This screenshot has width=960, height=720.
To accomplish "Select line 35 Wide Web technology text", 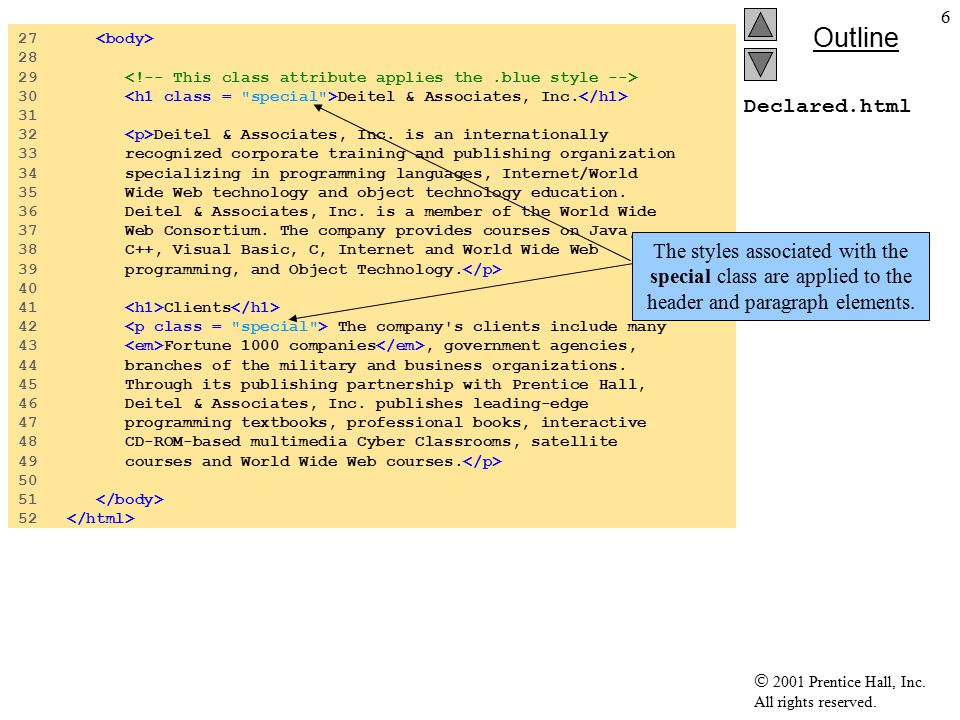I will click(375, 193).
